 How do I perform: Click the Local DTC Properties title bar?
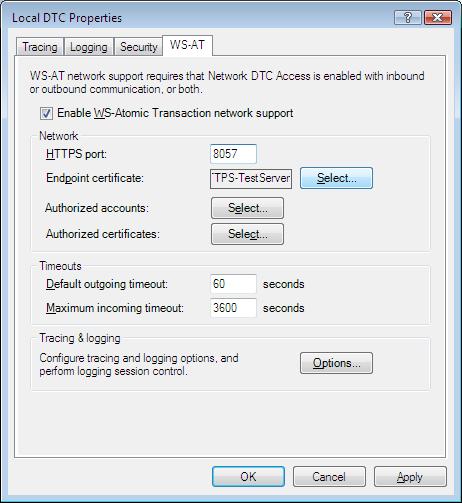[200, 17]
